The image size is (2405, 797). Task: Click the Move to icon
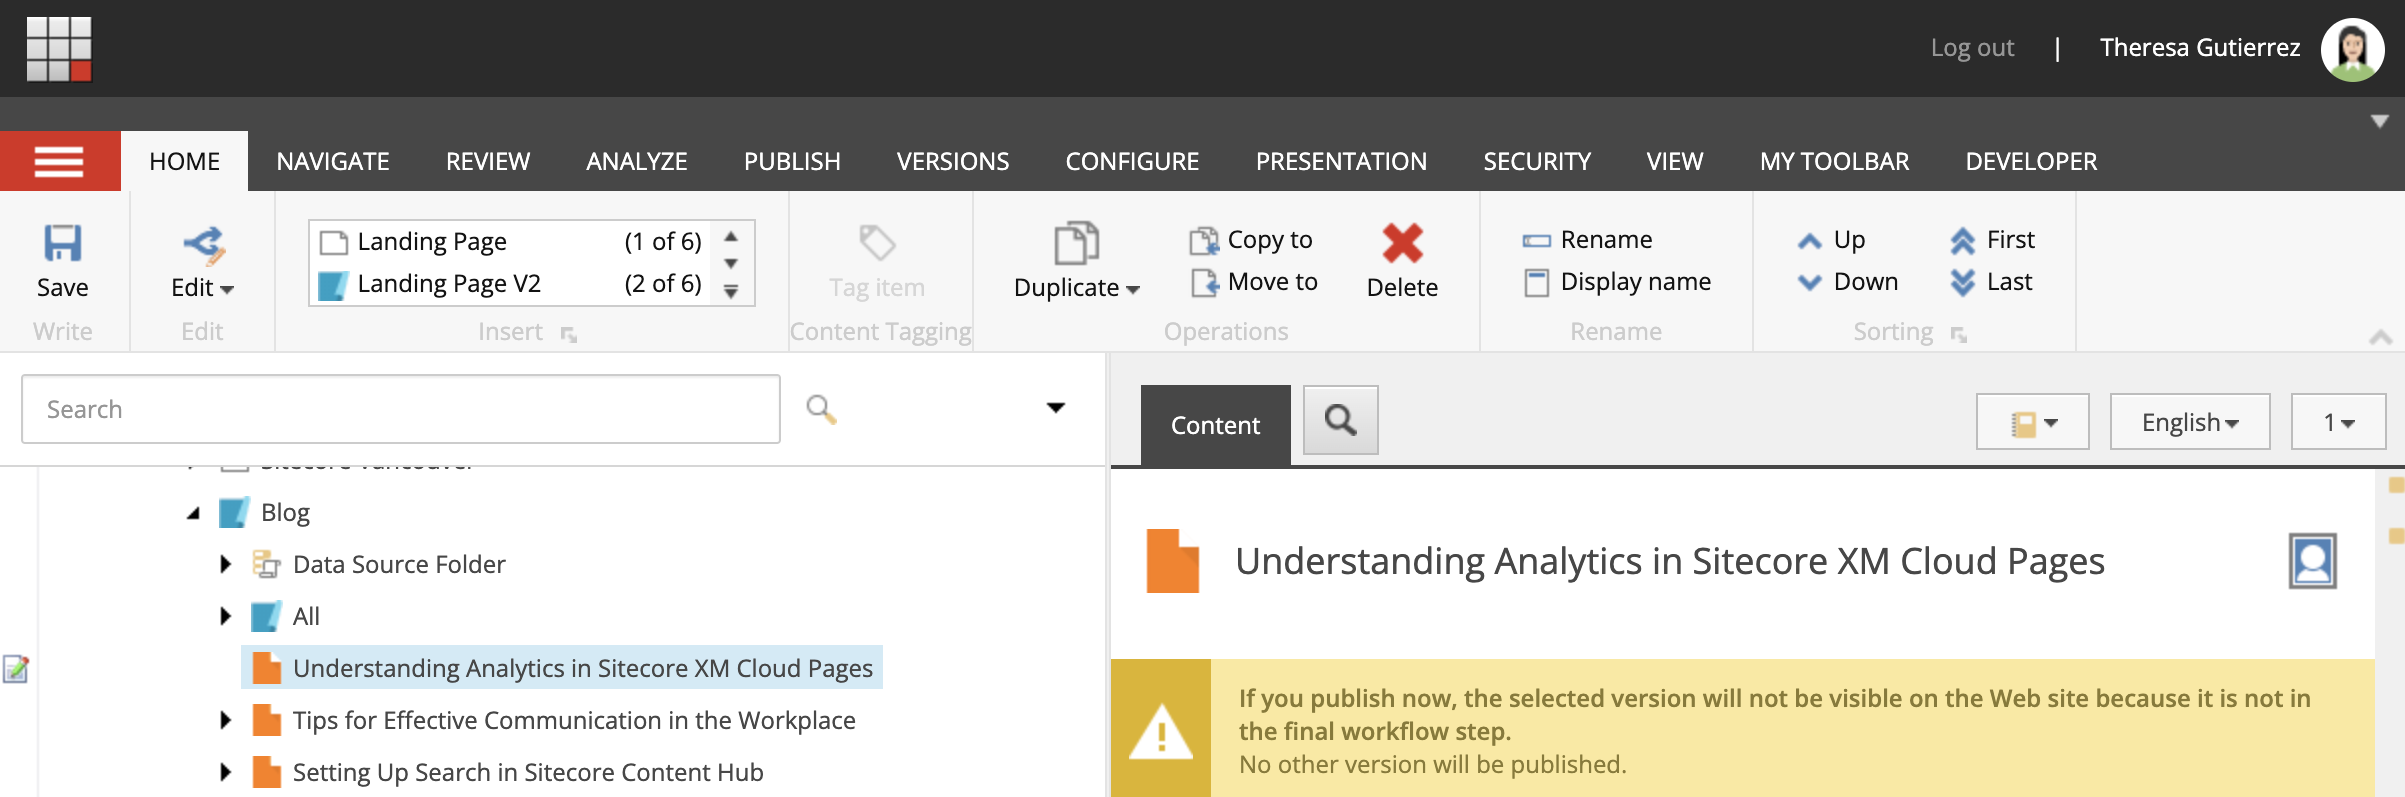(1204, 283)
